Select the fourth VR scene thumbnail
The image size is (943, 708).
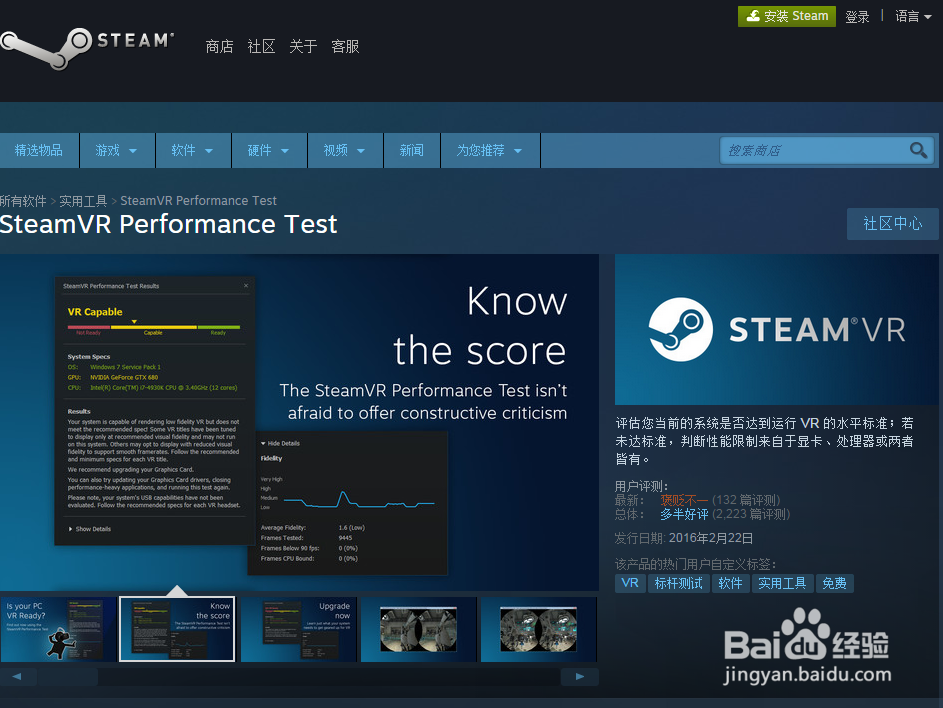(419, 629)
